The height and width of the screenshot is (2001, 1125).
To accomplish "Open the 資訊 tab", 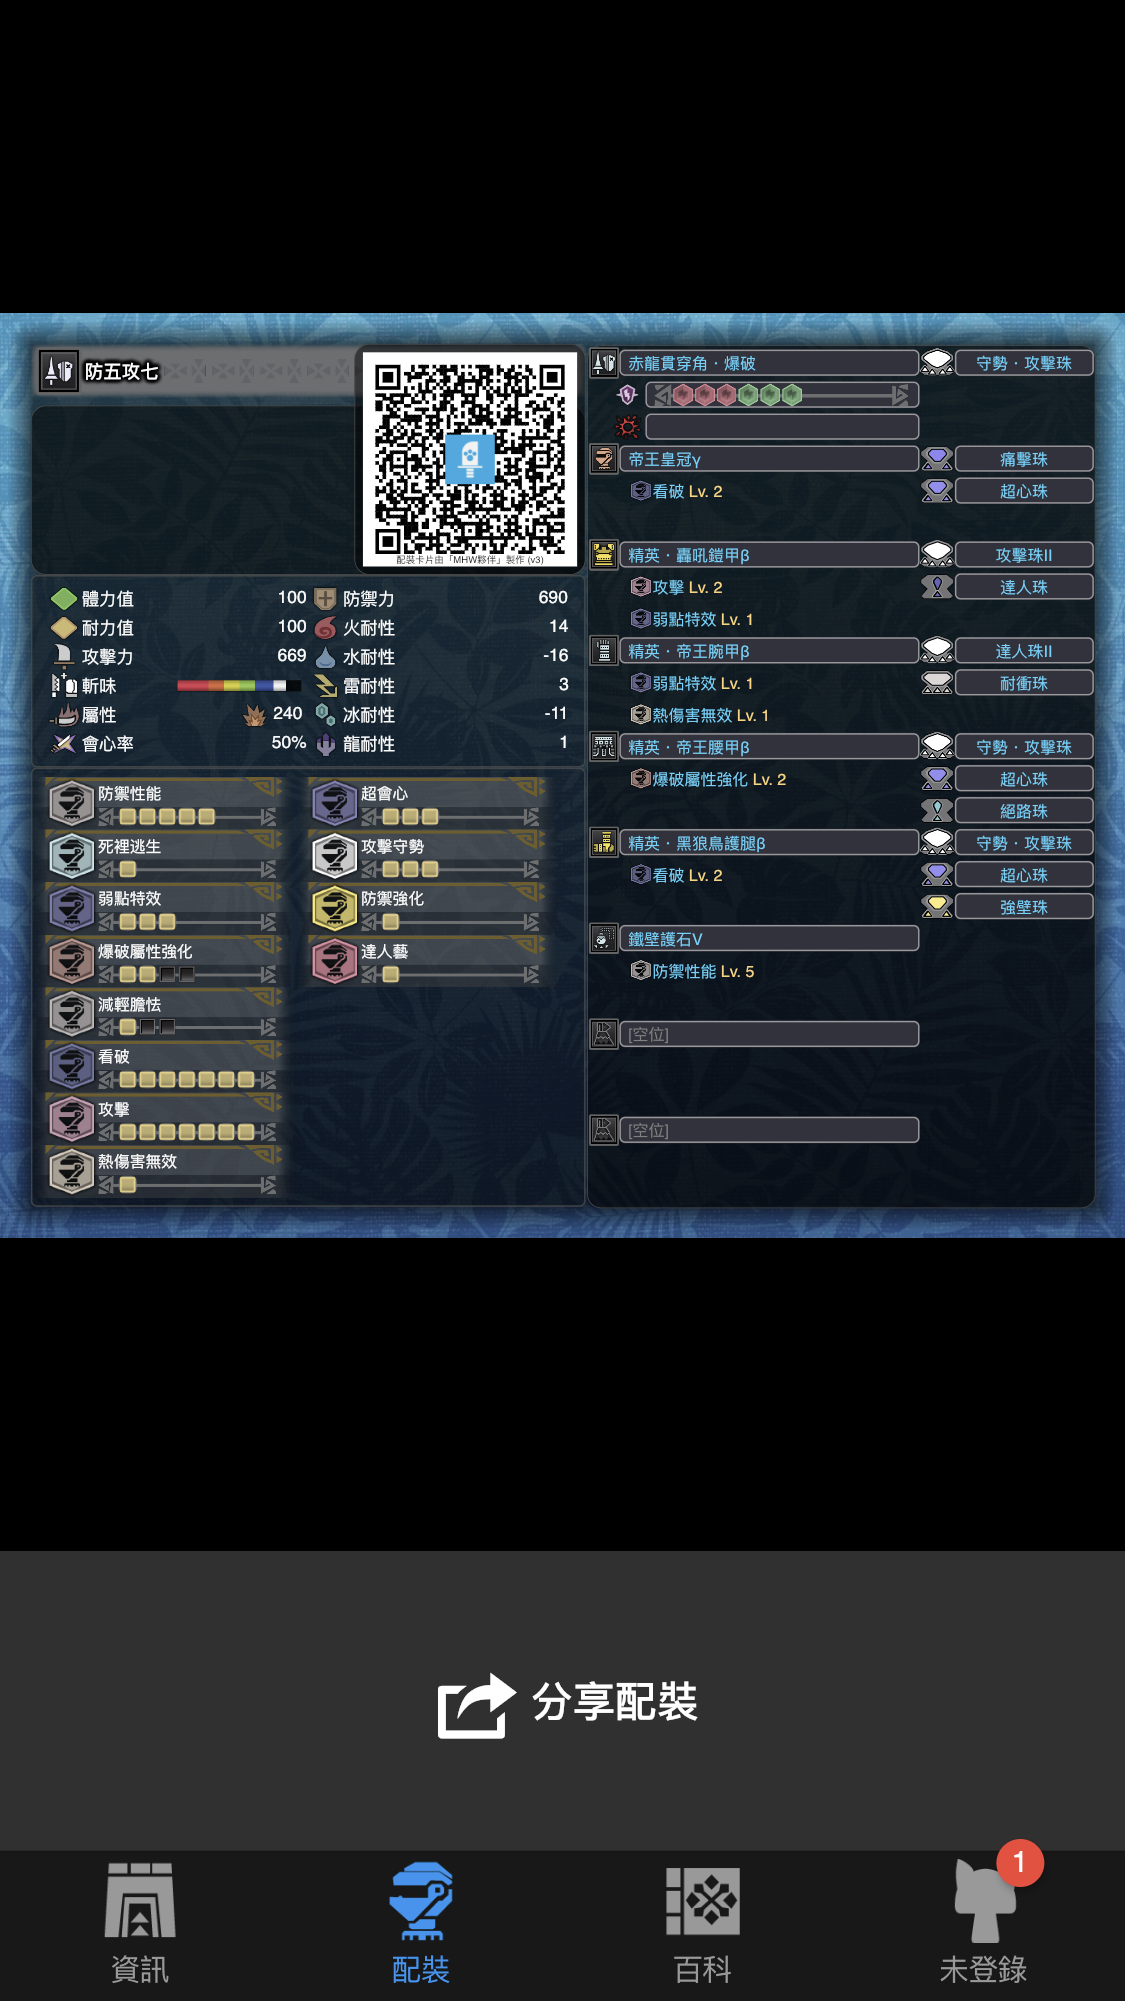I will [x=140, y=1924].
